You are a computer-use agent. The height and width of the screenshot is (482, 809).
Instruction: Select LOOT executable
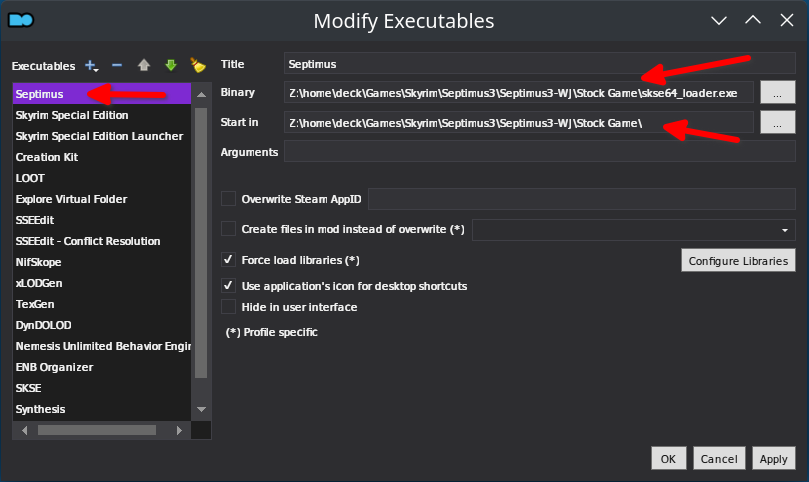point(102,178)
